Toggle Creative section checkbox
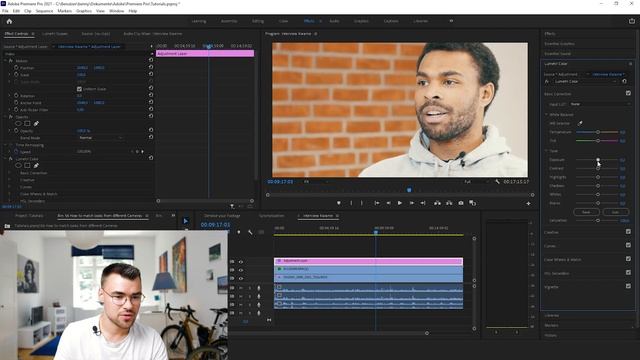 point(628,232)
